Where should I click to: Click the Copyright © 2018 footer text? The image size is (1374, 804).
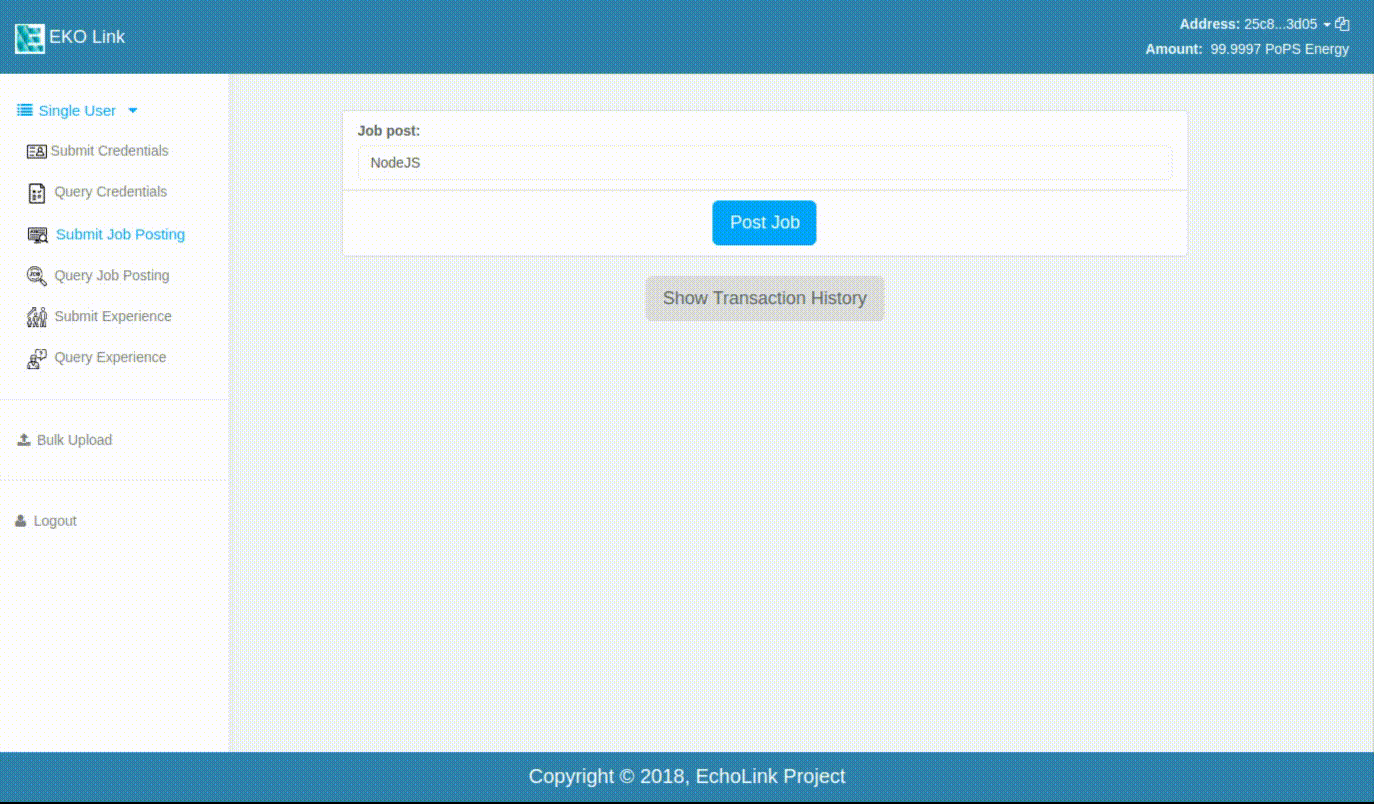(x=687, y=776)
